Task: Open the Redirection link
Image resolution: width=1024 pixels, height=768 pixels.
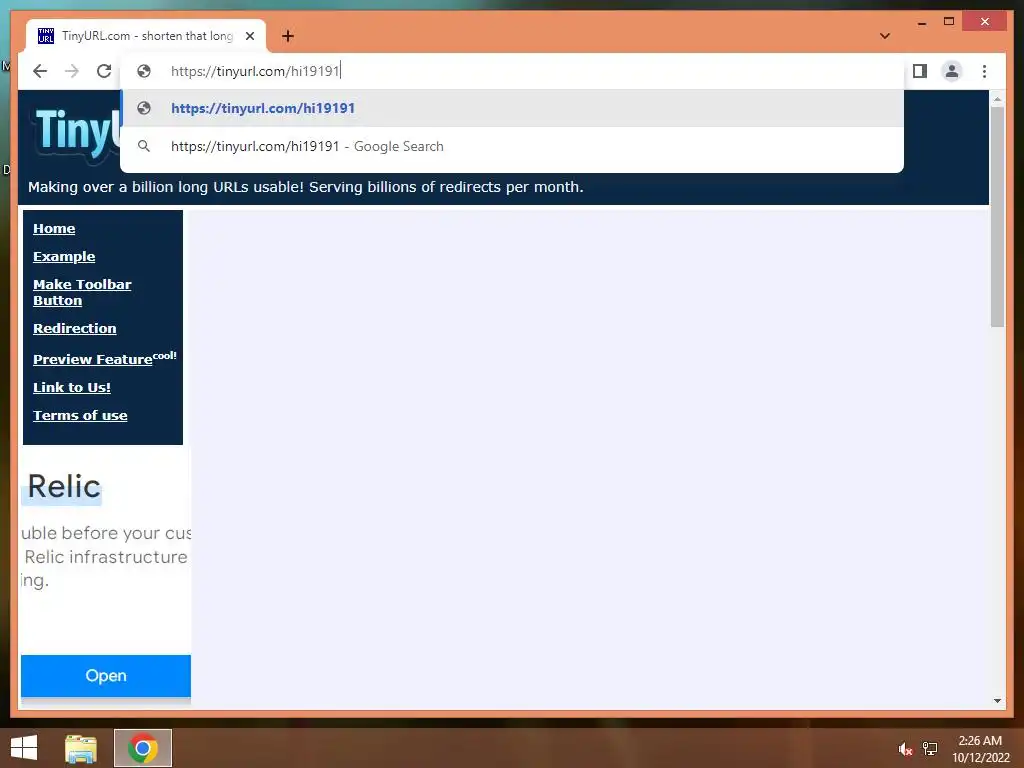Action: click(x=74, y=328)
